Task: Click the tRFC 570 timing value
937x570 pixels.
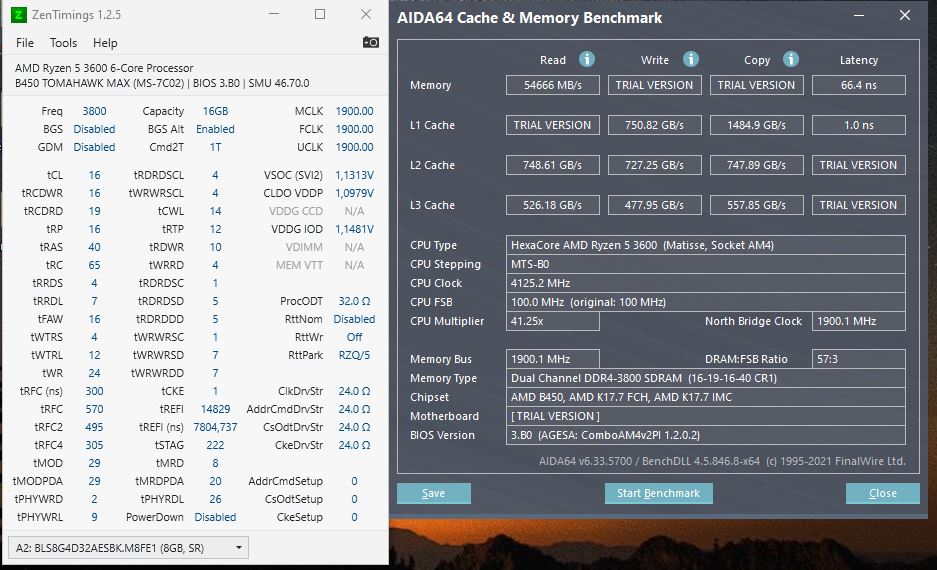Action: [x=94, y=409]
